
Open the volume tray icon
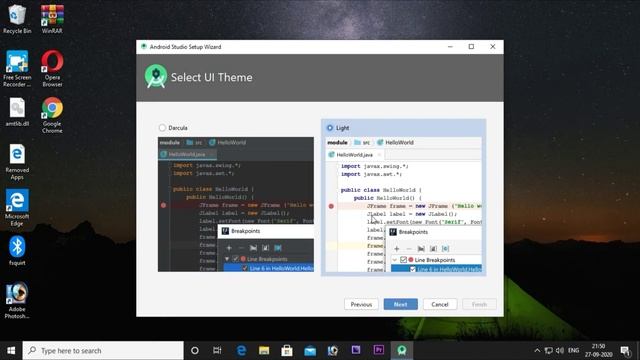coord(560,351)
